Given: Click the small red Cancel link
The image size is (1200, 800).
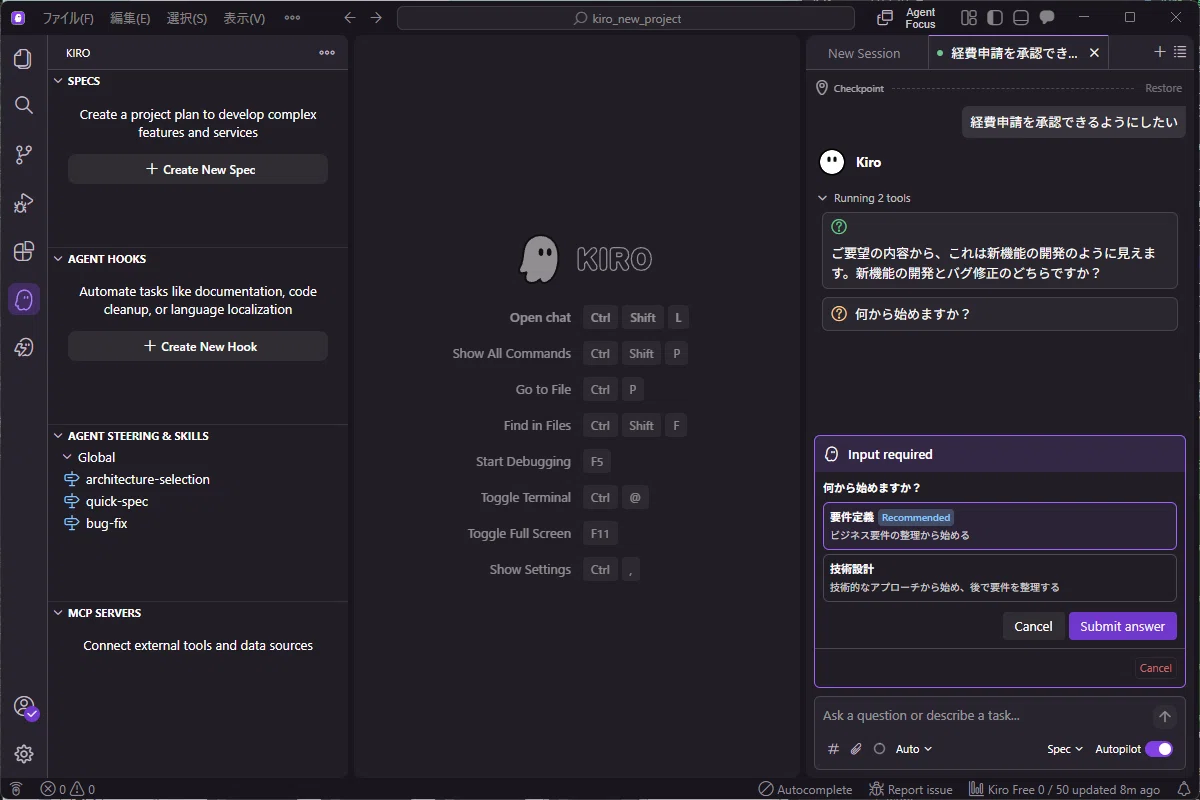Looking at the screenshot, I should 1155,668.
